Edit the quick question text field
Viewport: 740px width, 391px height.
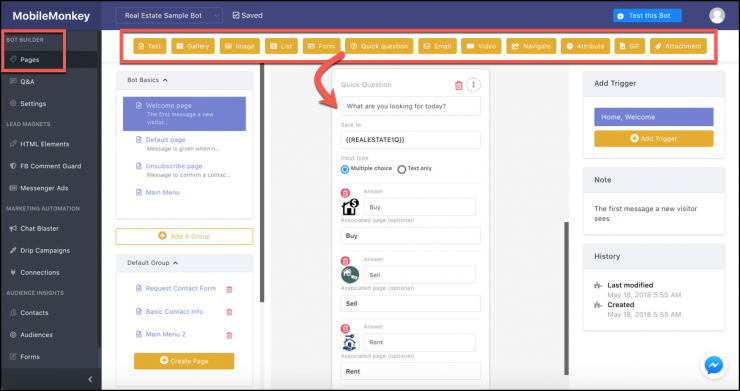tap(410, 106)
